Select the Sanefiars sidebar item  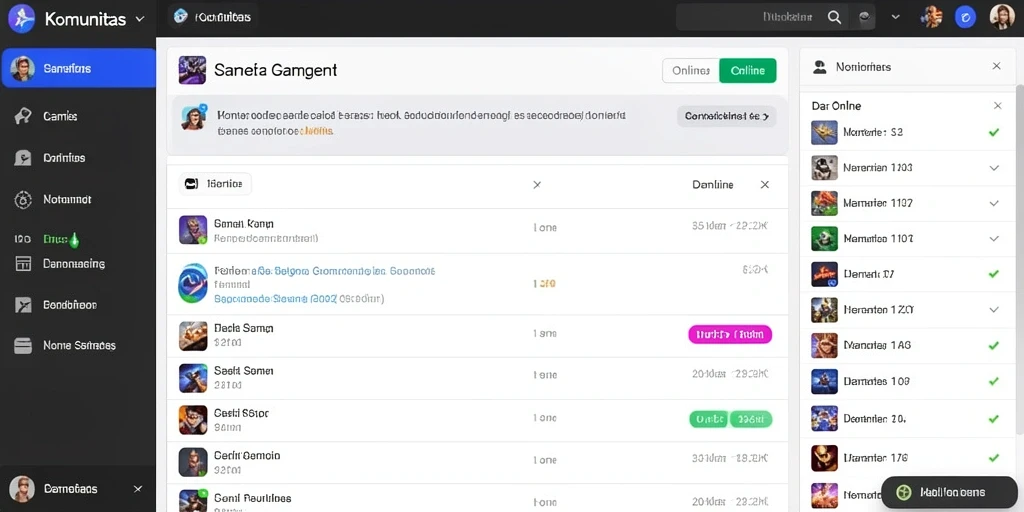[x=78, y=68]
